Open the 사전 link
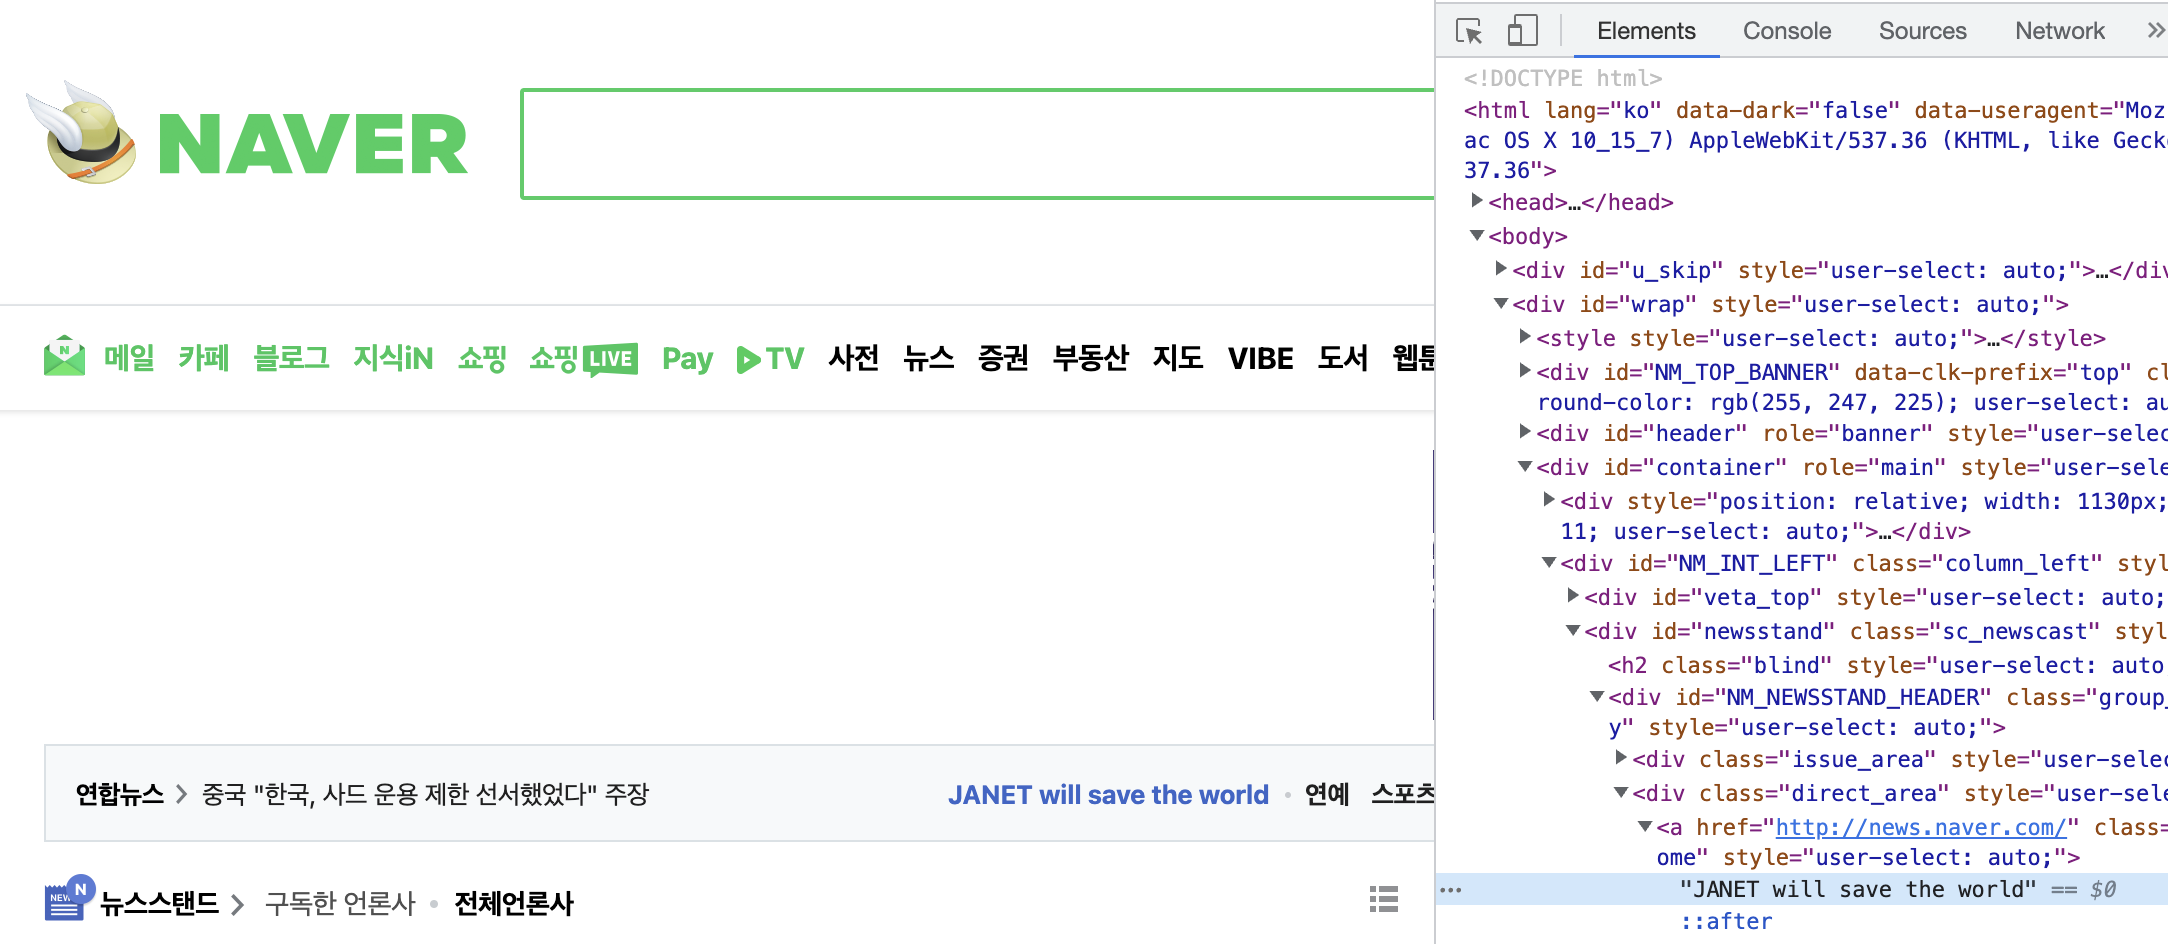 854,358
